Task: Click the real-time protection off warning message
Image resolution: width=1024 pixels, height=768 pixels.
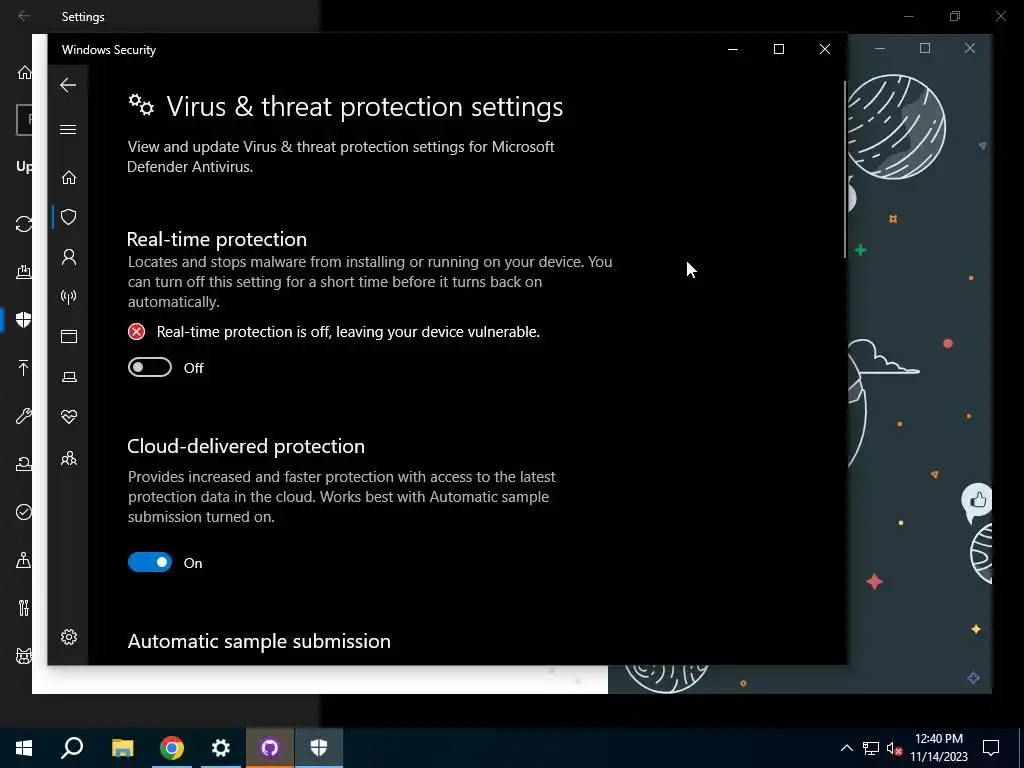Action: coord(348,332)
